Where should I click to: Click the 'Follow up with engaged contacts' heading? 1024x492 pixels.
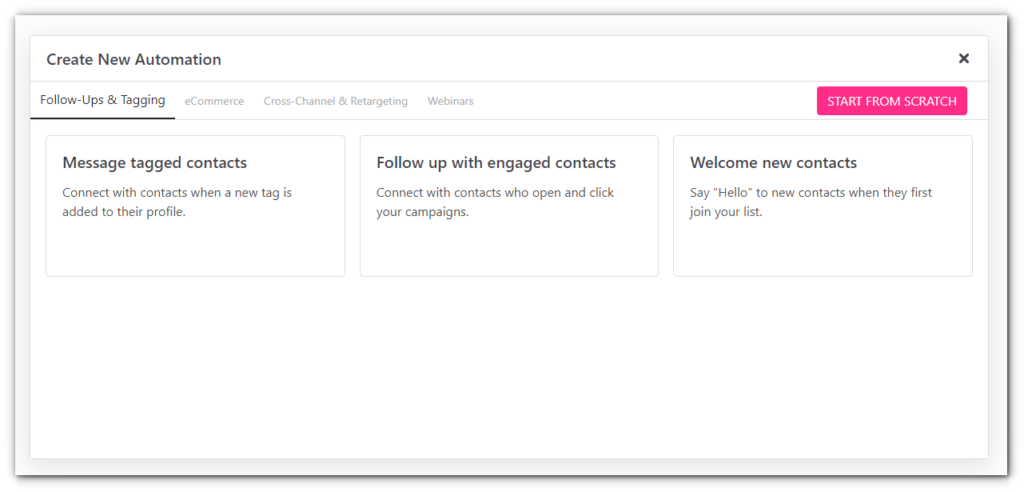tap(496, 163)
